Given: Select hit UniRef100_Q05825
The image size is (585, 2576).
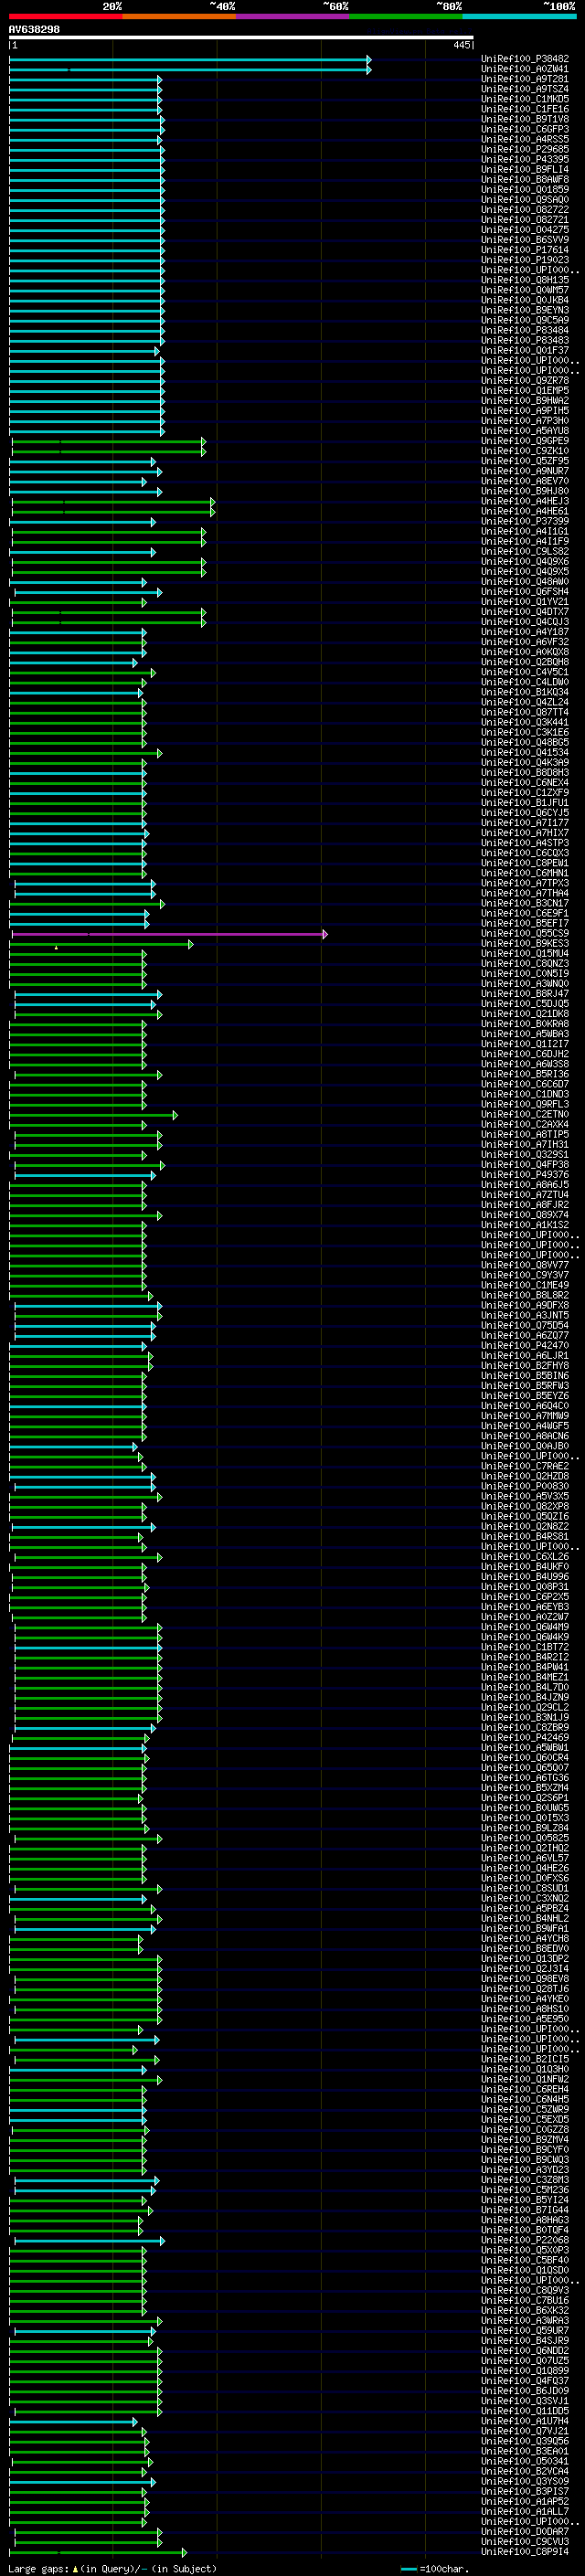Looking at the screenshot, I should [x=525, y=1839].
